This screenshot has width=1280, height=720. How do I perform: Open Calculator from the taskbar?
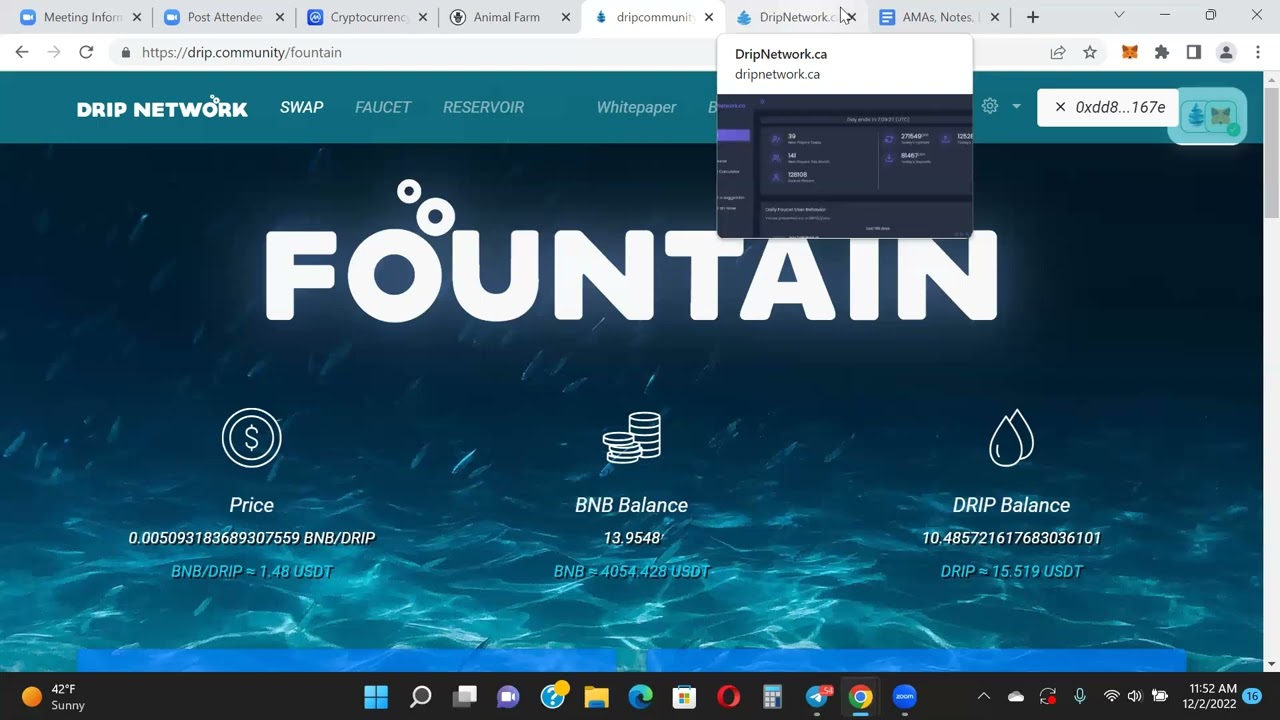tap(772, 697)
